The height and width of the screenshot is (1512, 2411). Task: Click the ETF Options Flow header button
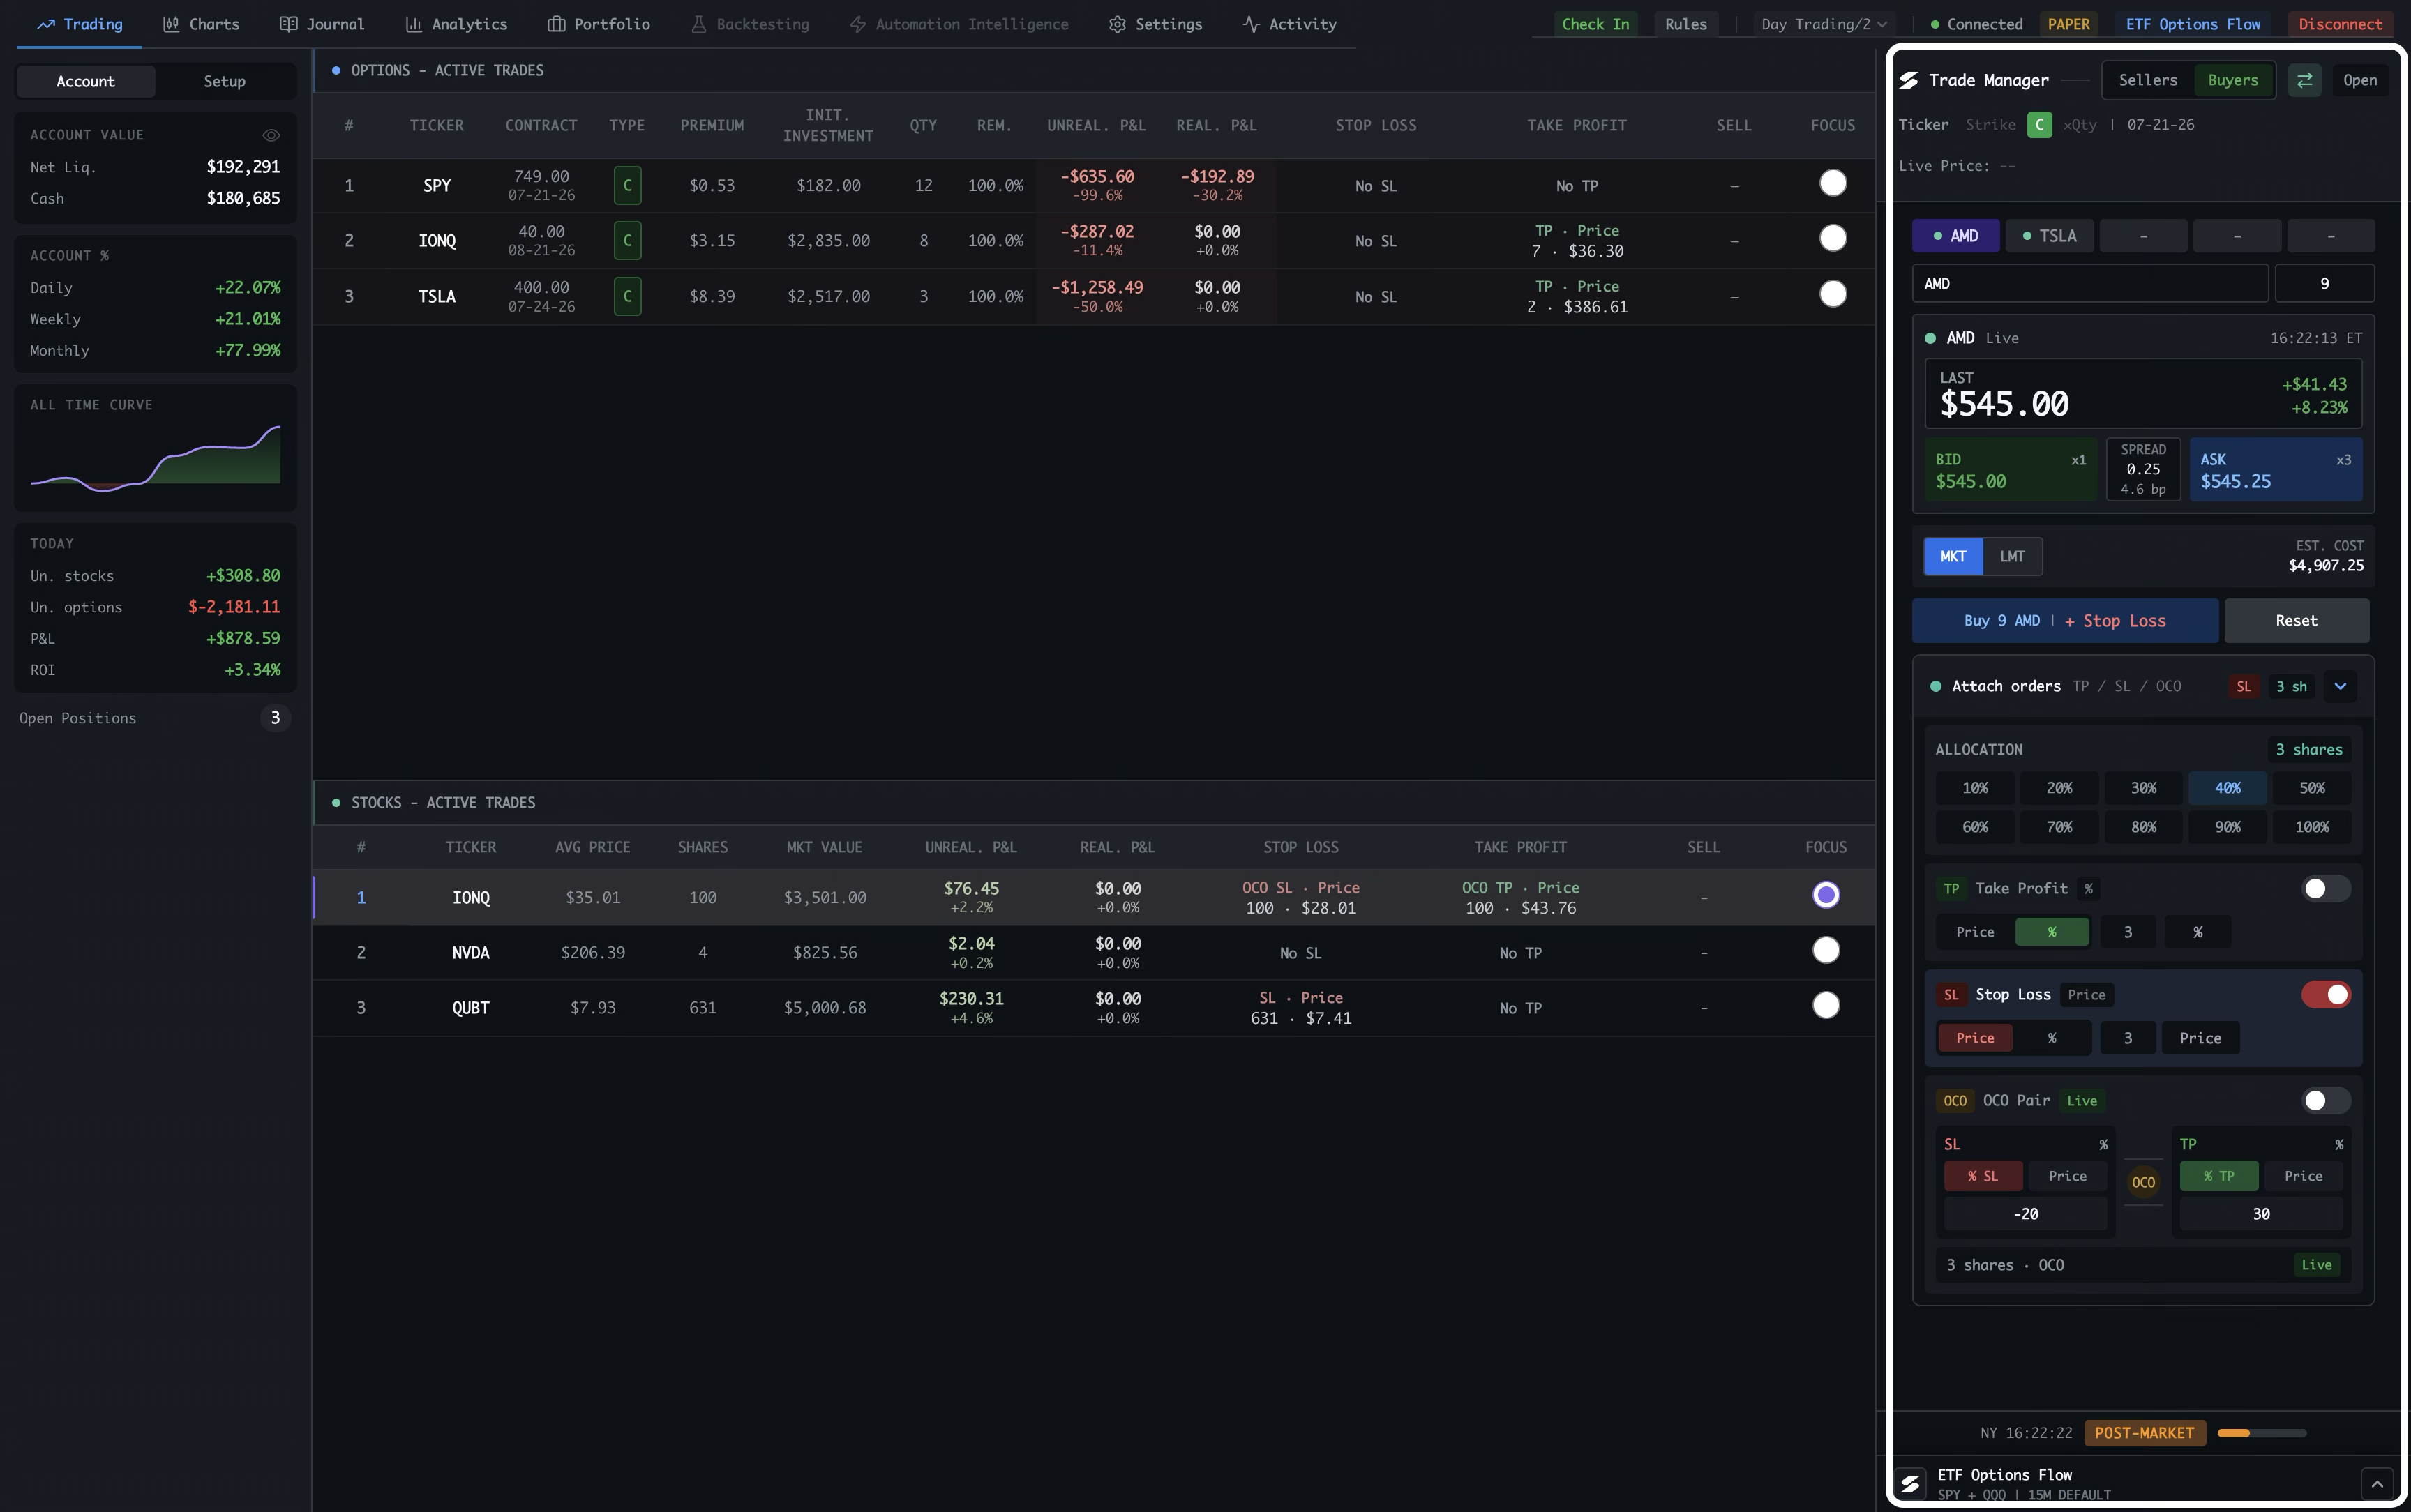[2193, 24]
